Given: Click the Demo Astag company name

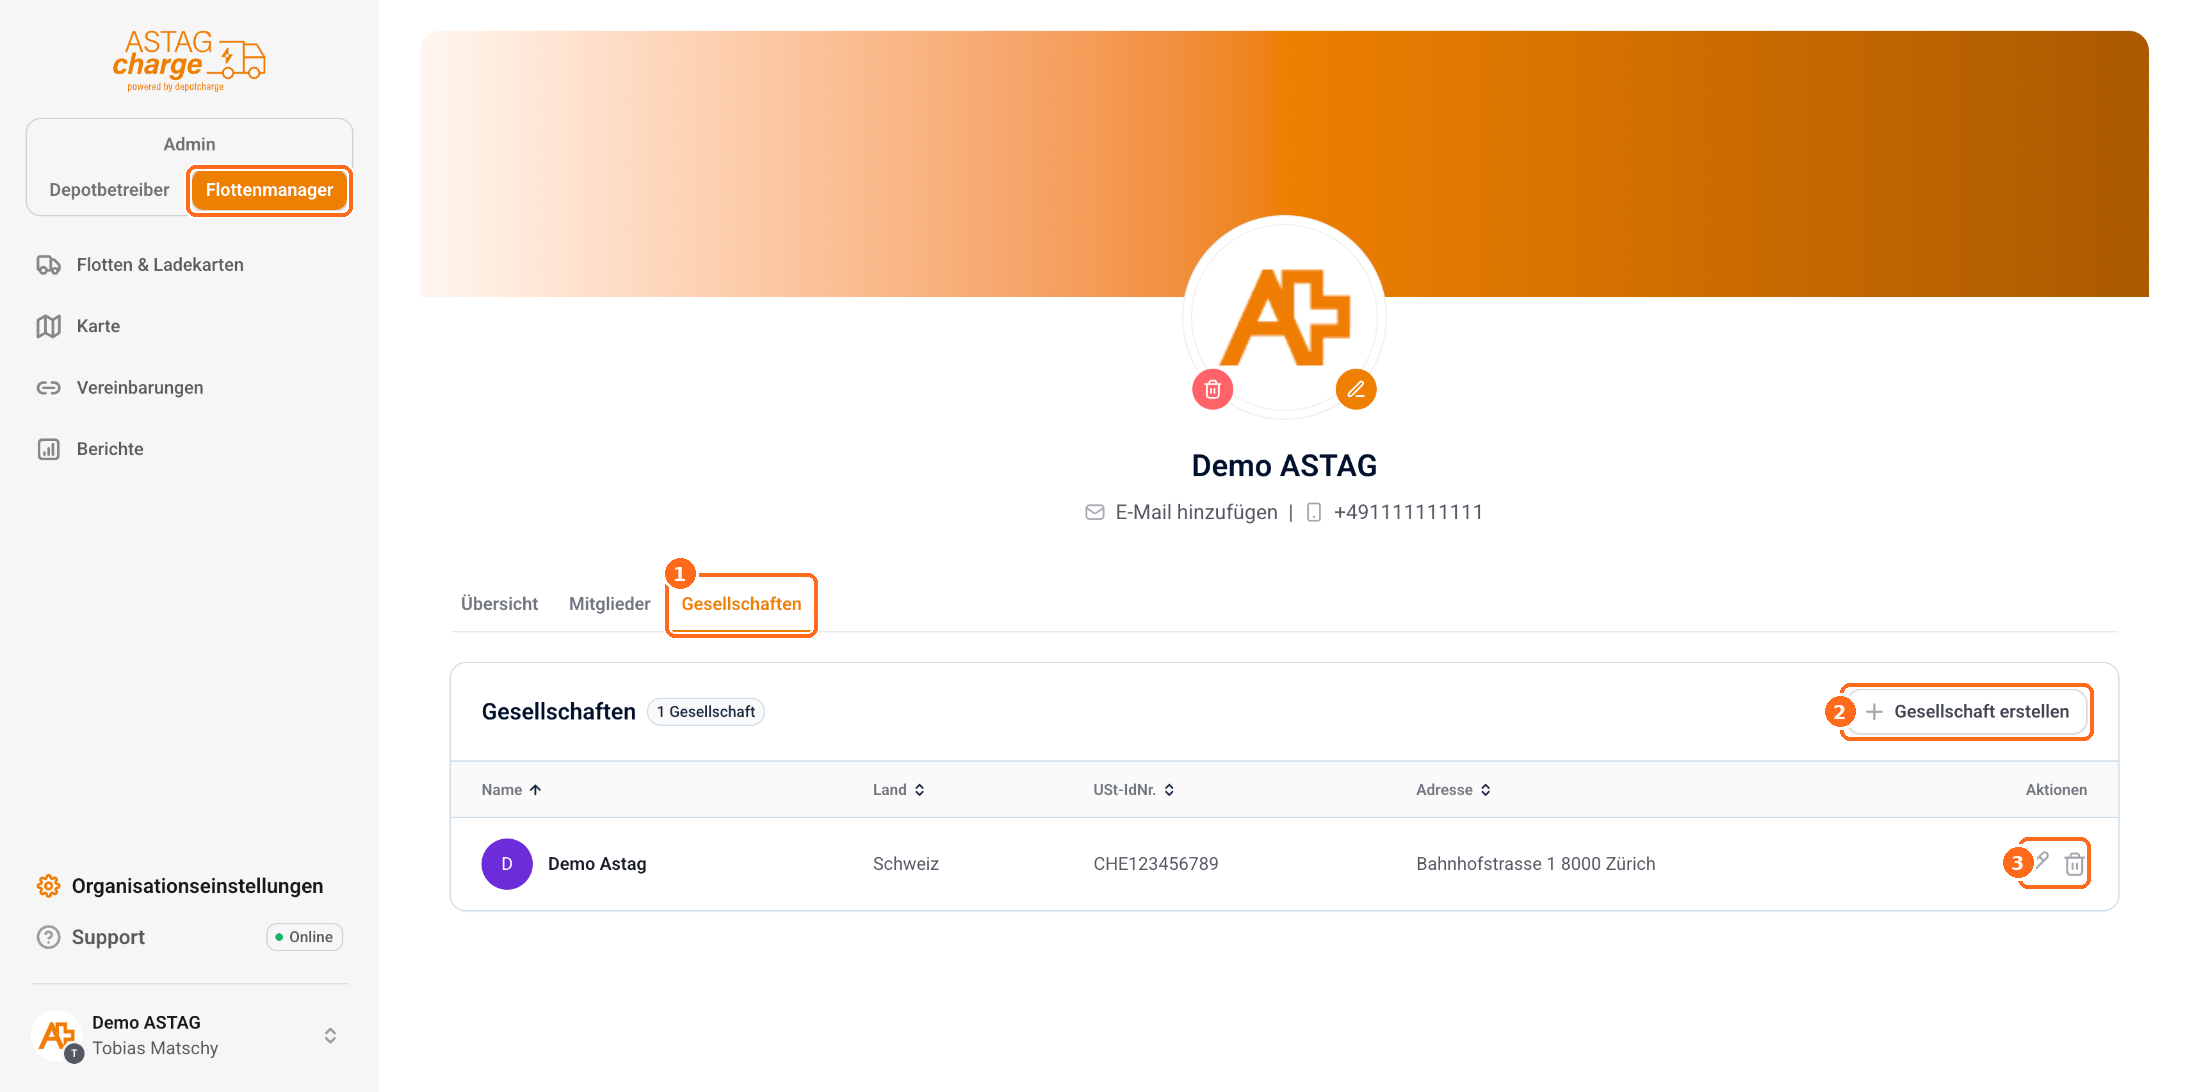Looking at the screenshot, I should [x=597, y=864].
